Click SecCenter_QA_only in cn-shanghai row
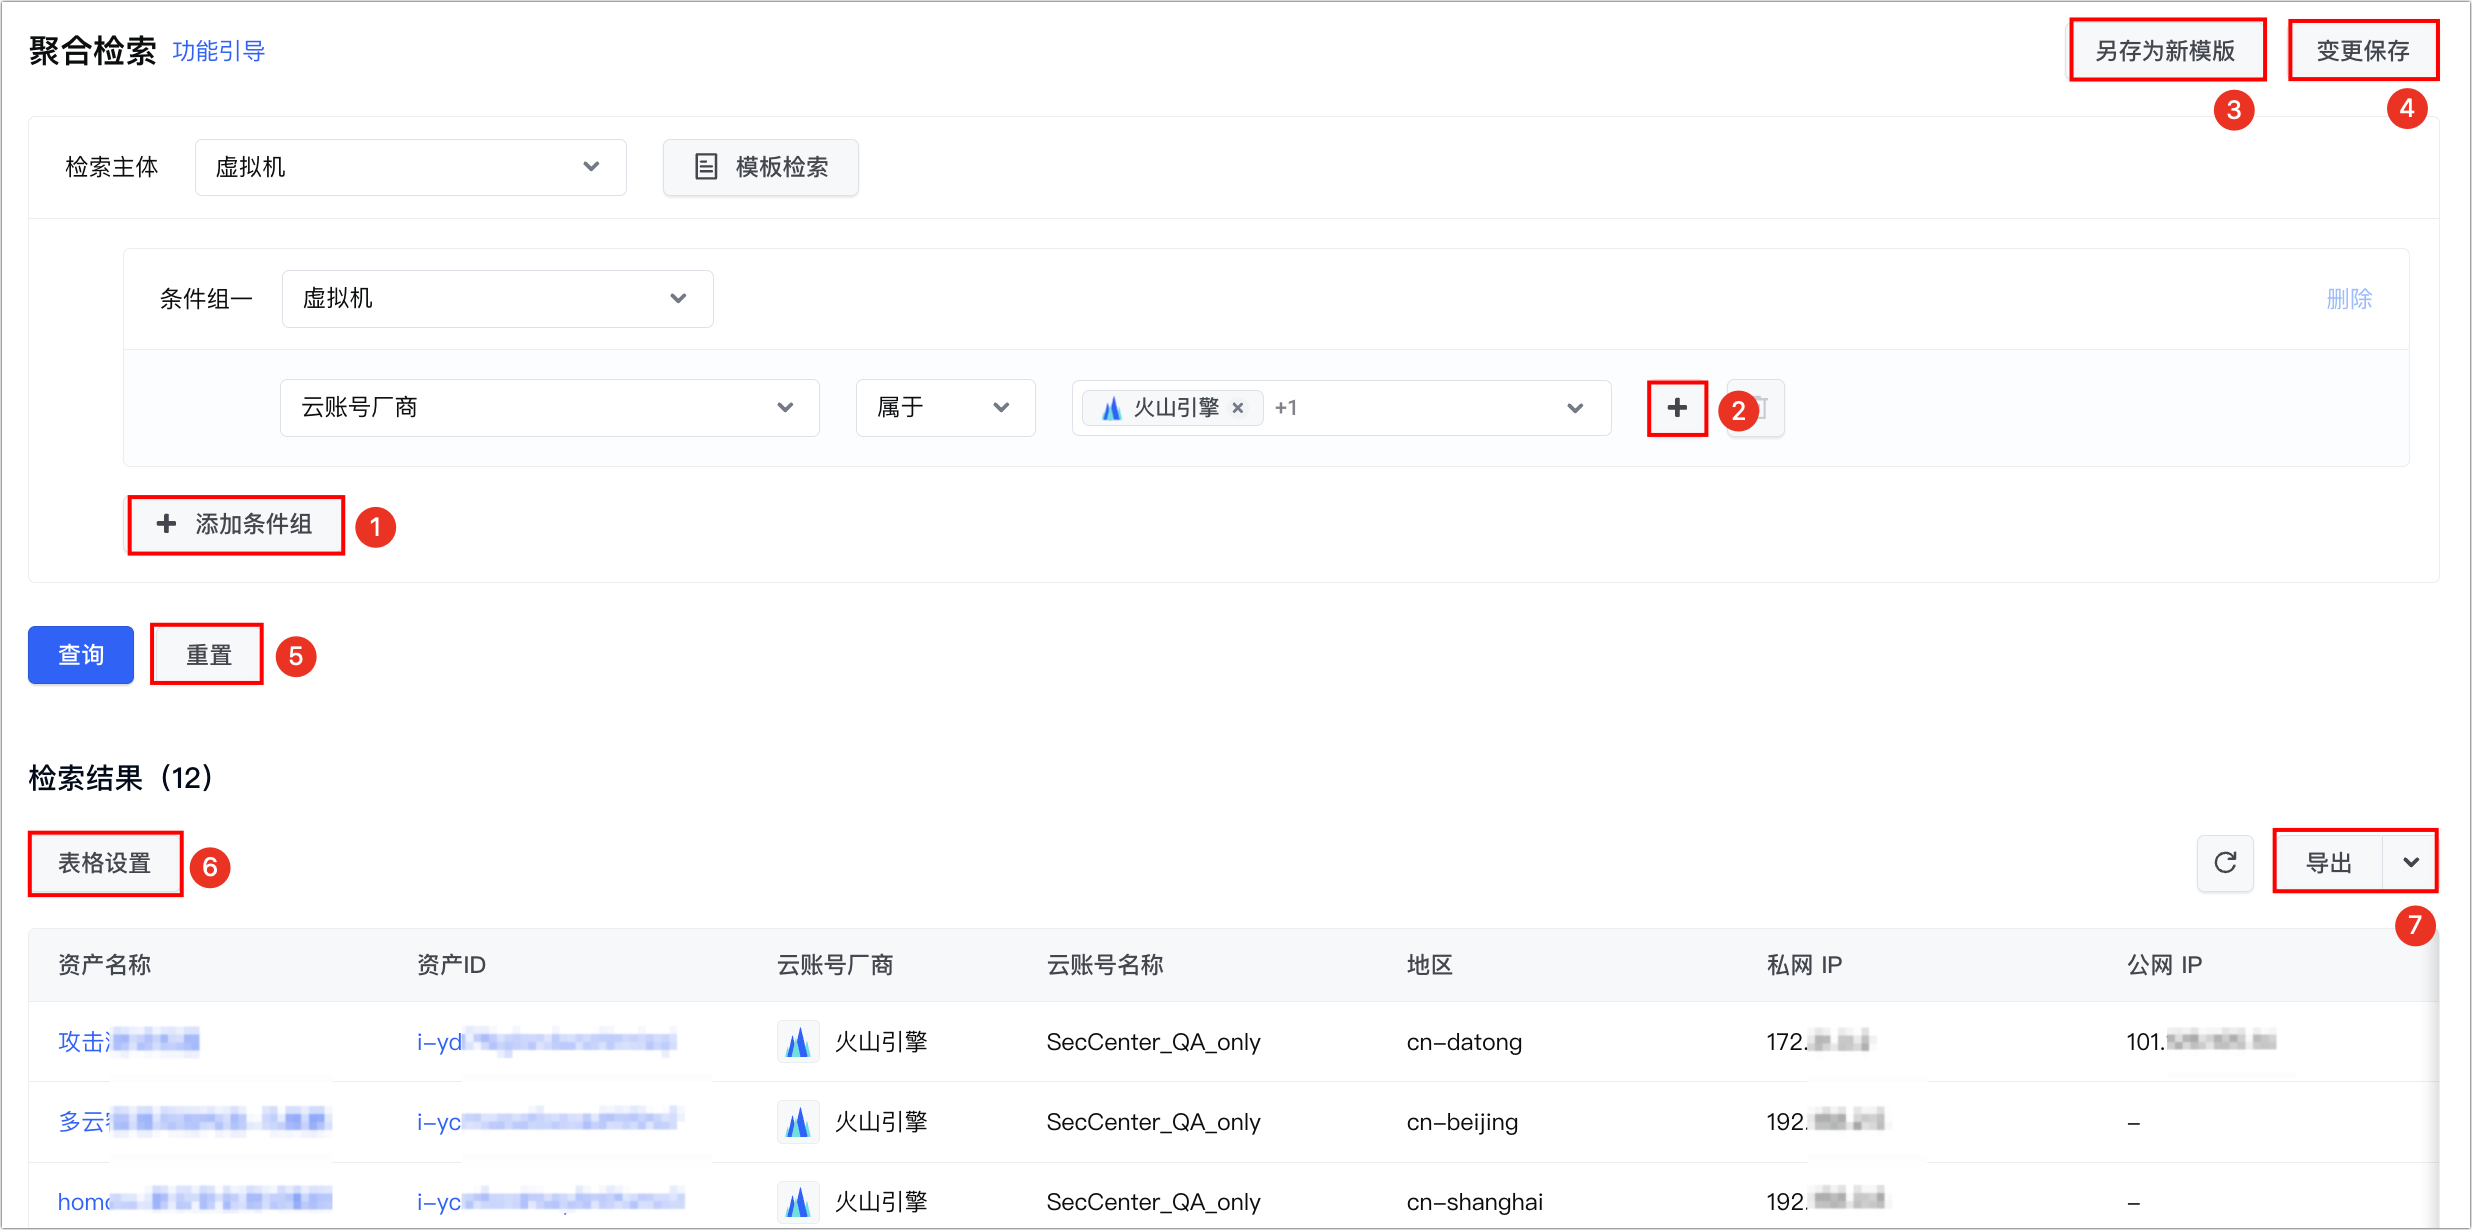 coord(1153,1202)
